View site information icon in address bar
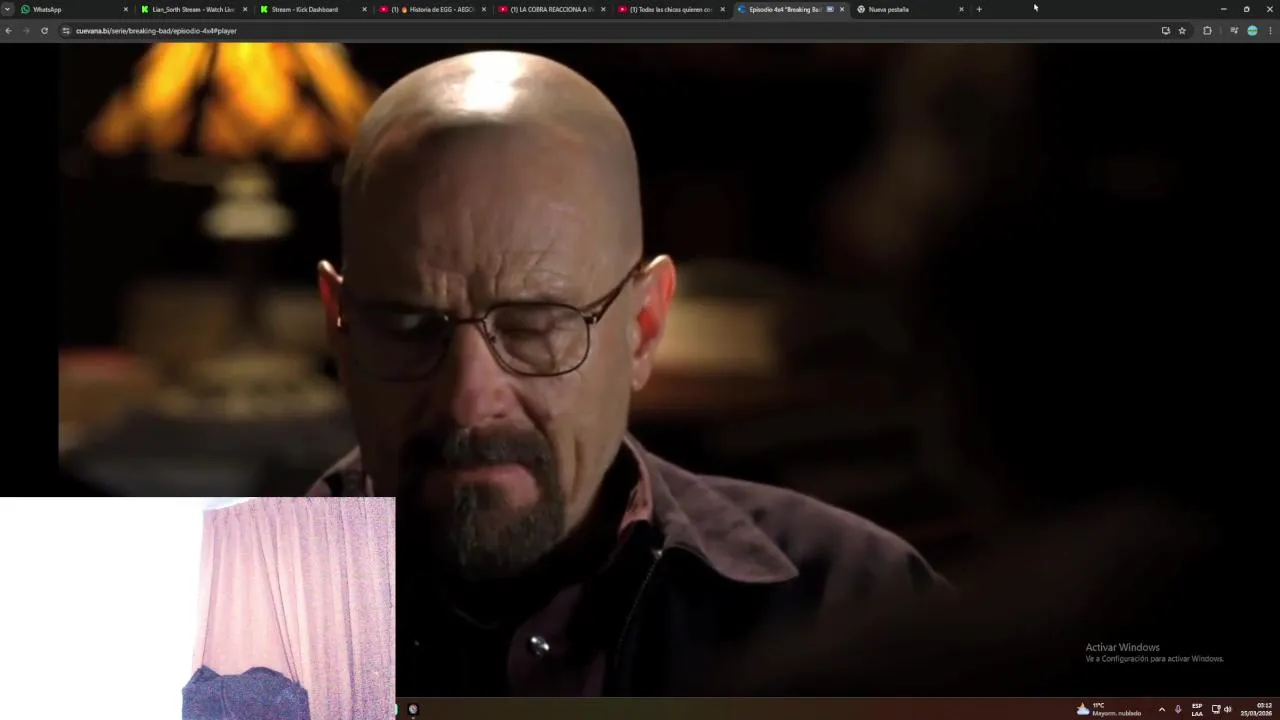This screenshot has height=720, width=1280. coord(66,31)
